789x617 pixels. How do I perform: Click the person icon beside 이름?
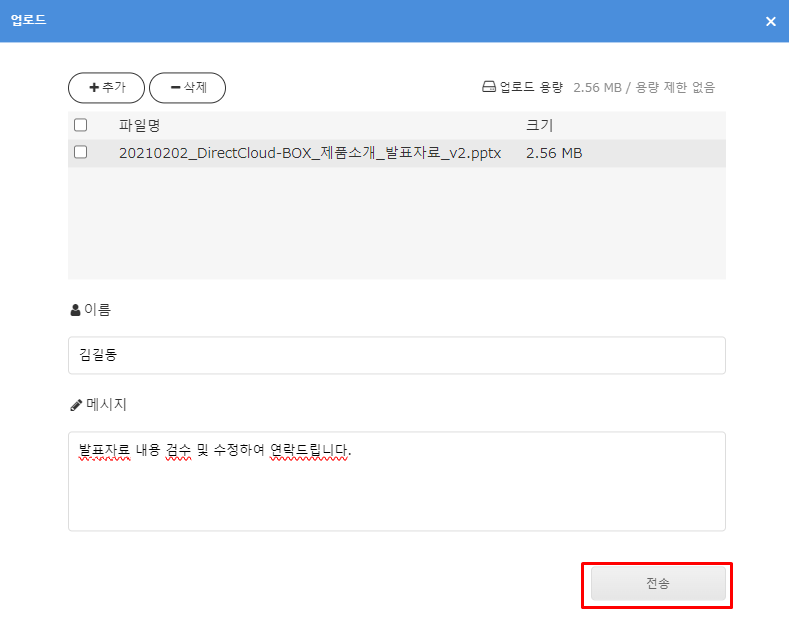tap(75, 311)
